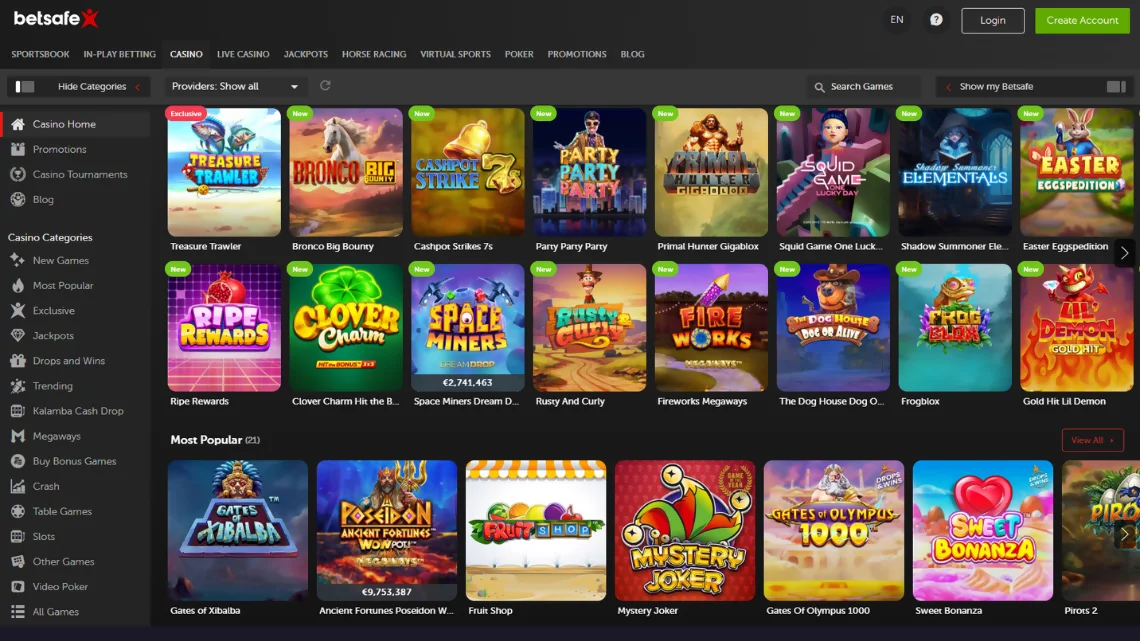This screenshot has width=1140, height=641.
Task: Open the Promotions top menu item
Action: (x=577, y=55)
